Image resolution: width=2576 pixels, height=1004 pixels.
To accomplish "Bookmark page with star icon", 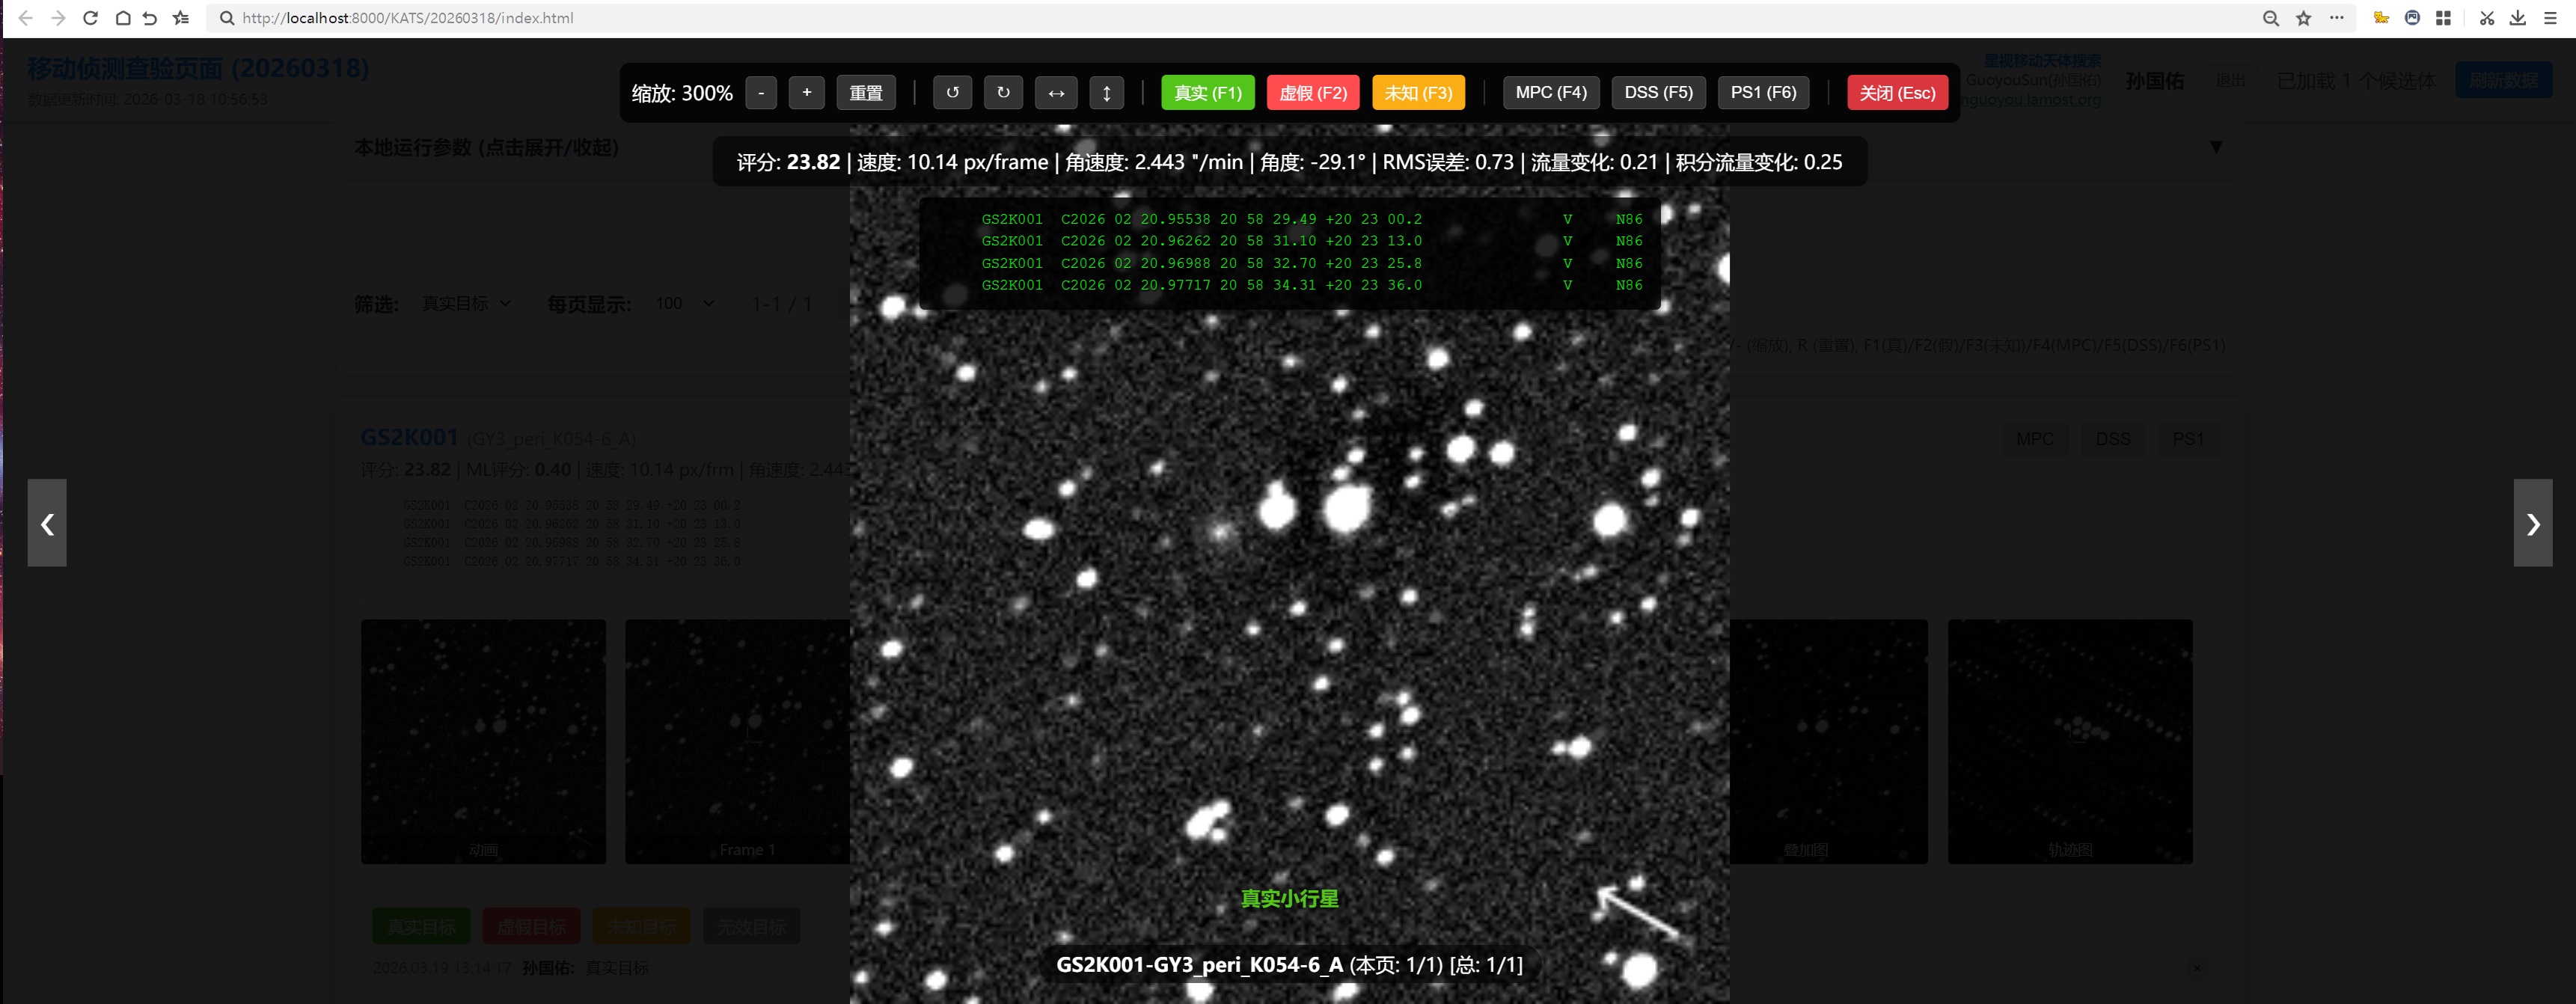I will 2304,18.
